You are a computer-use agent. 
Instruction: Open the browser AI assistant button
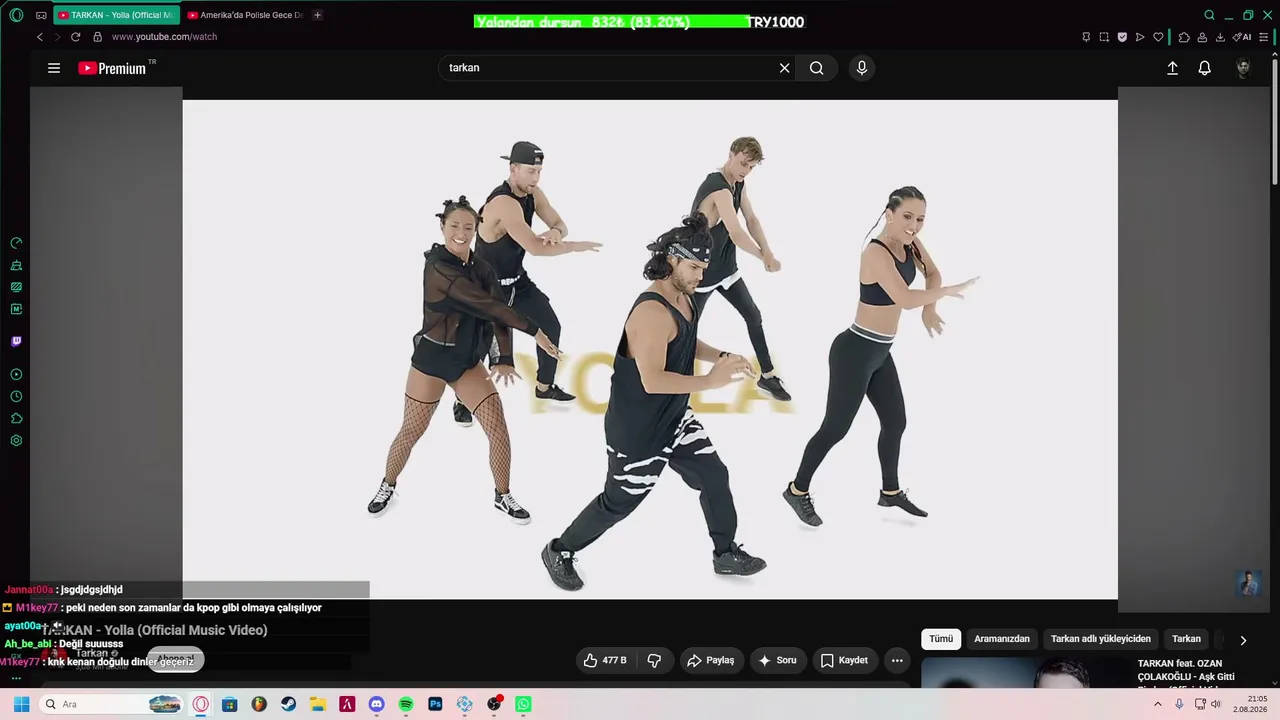coord(1242,37)
